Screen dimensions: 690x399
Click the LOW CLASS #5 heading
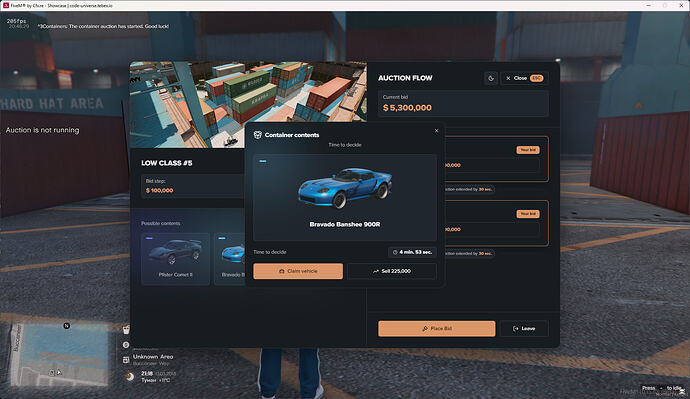(x=167, y=163)
